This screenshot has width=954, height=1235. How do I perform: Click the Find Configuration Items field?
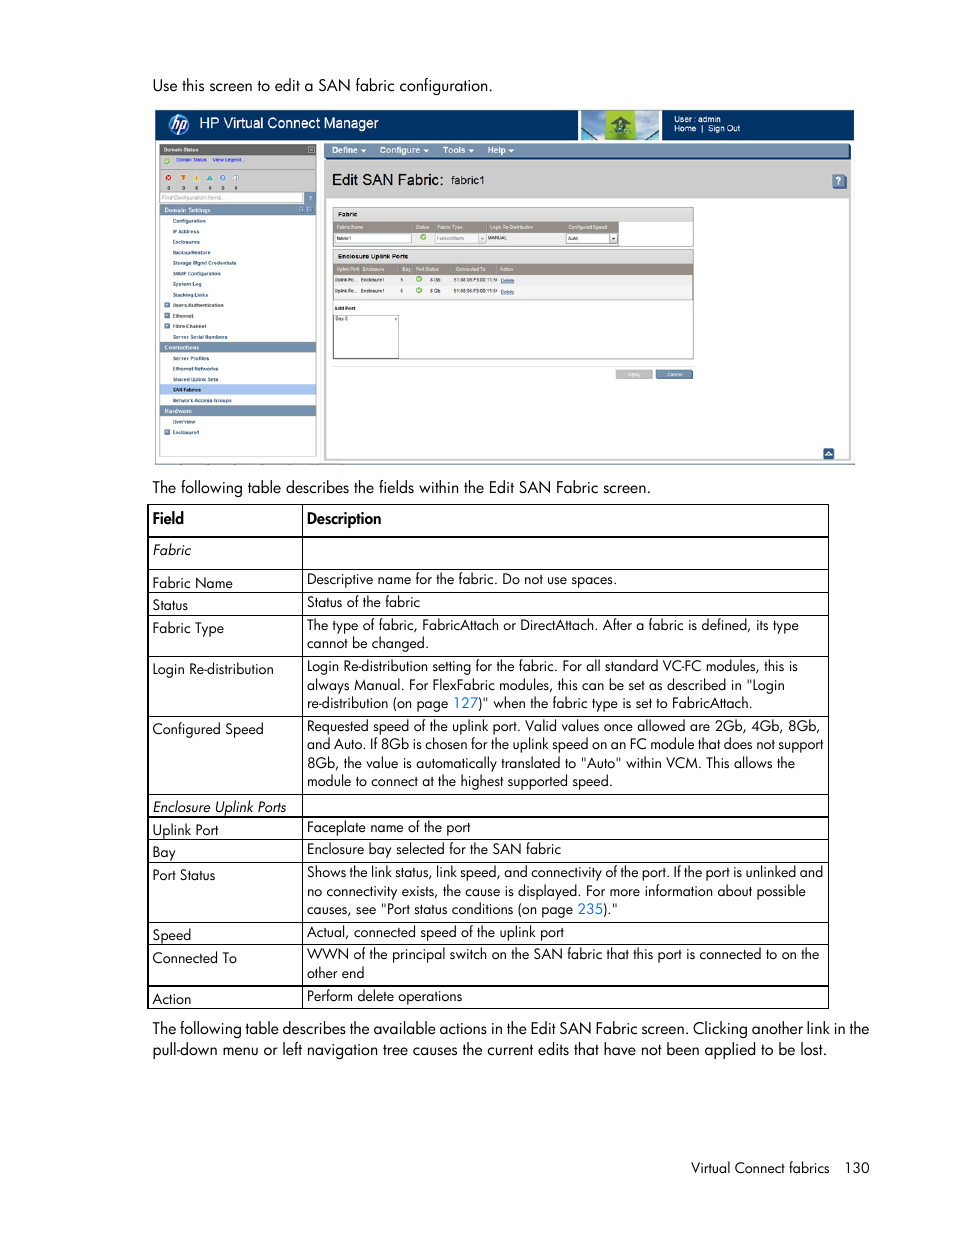click(231, 198)
